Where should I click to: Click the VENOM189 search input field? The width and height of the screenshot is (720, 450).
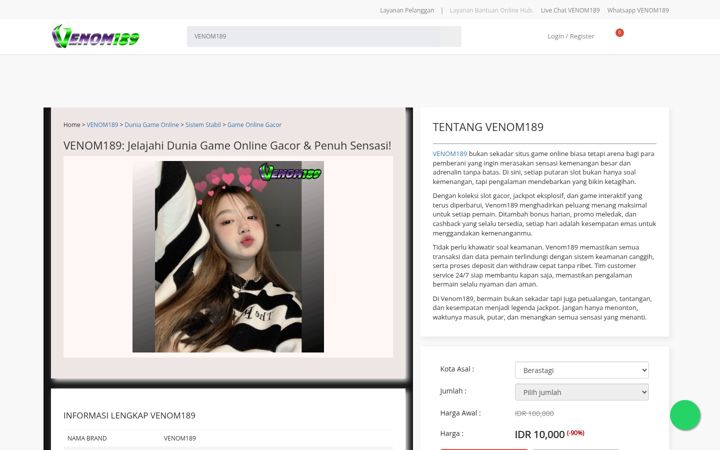point(313,36)
